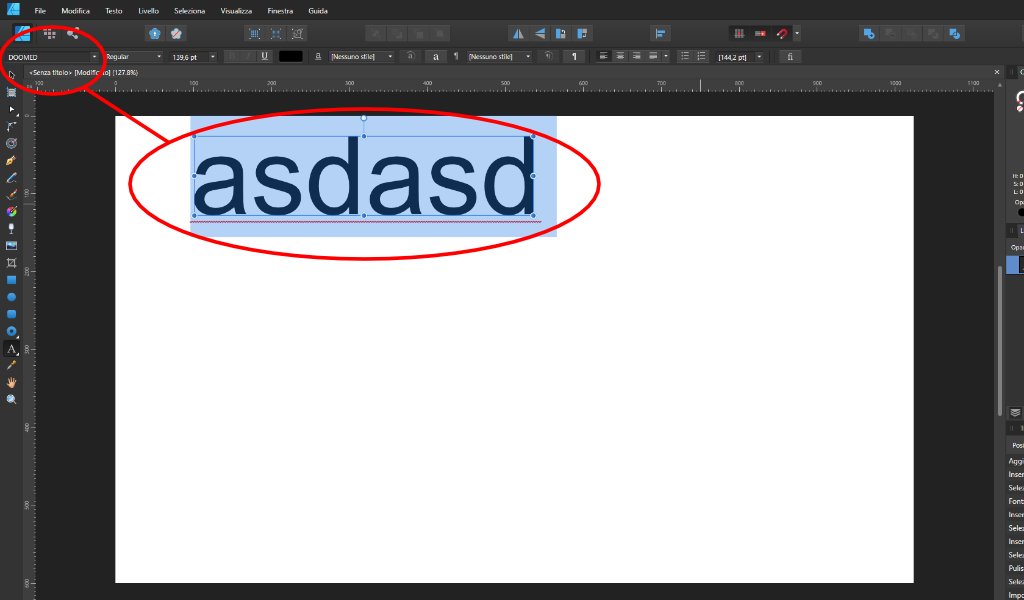Viewport: 1024px width, 600px height.
Task: Enable justified text alignment
Action: pyautogui.click(x=652, y=57)
